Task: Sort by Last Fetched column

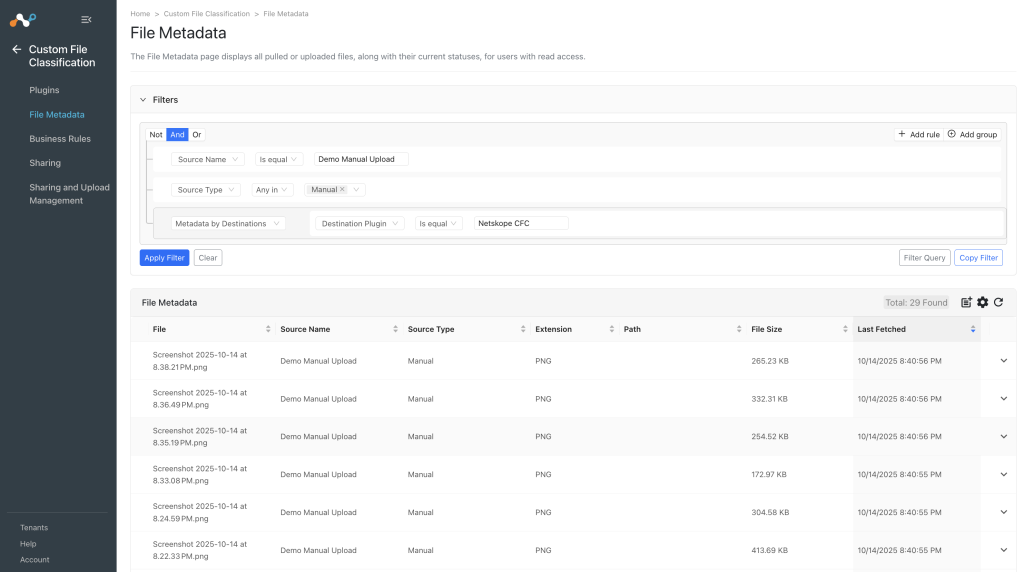Action: click(x=973, y=329)
